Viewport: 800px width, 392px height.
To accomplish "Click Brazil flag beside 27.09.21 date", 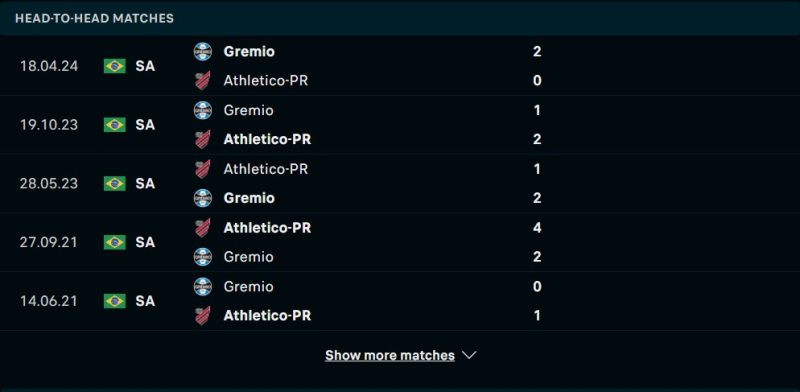I will pyautogui.click(x=115, y=242).
